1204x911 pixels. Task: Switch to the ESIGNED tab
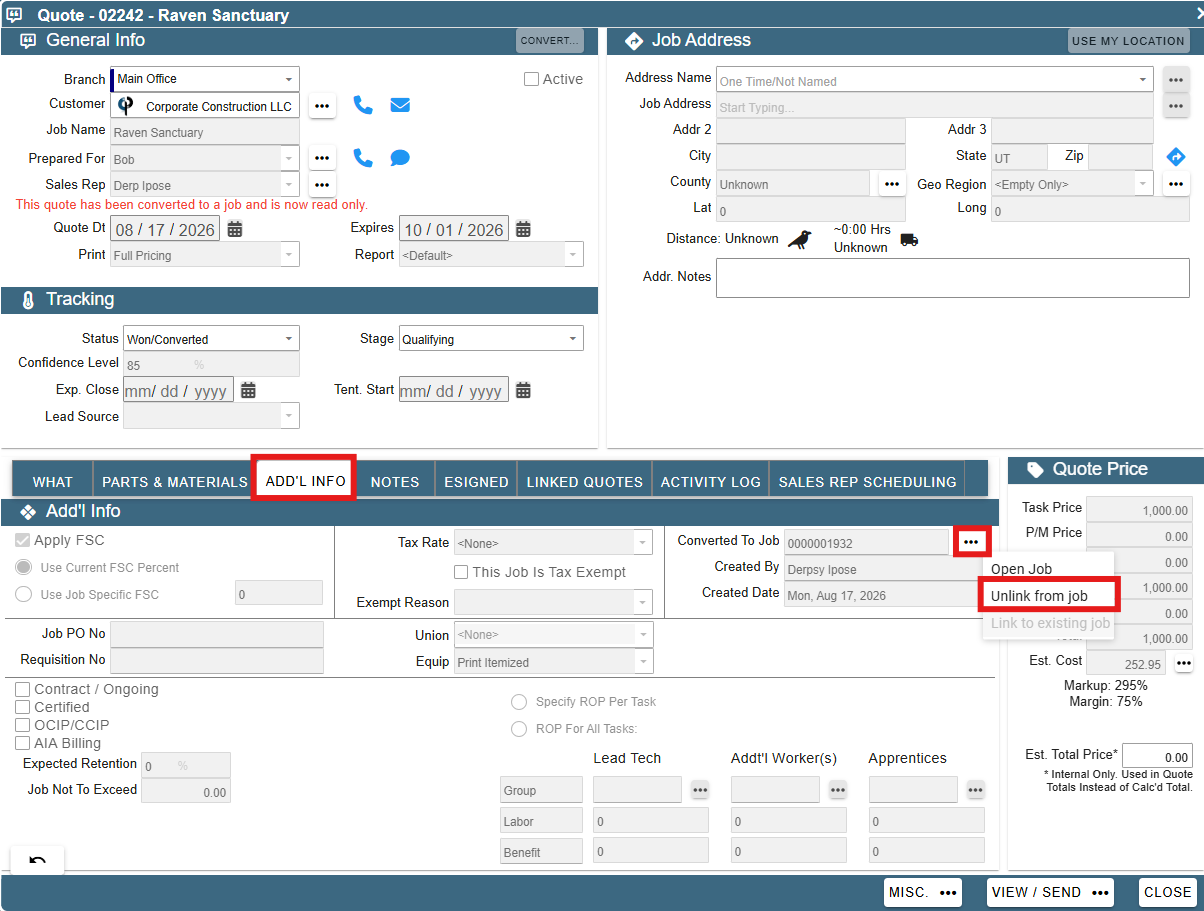[476, 481]
